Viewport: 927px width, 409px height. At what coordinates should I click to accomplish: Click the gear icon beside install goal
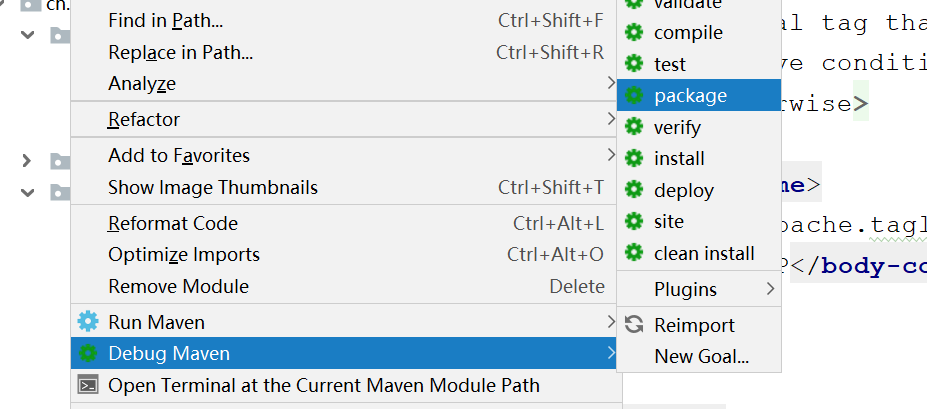point(634,158)
